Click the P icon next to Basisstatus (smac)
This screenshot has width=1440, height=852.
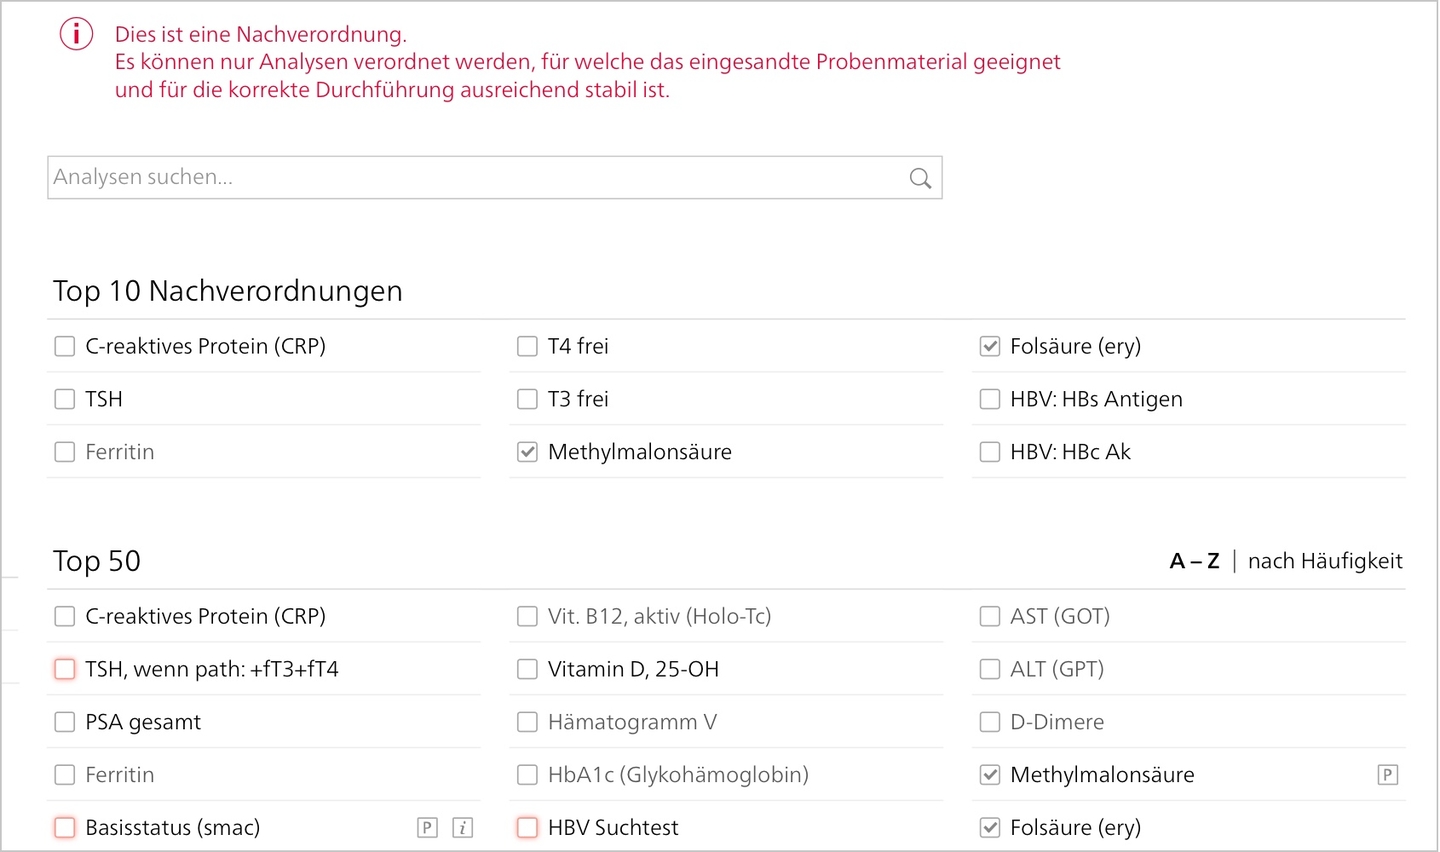427,827
